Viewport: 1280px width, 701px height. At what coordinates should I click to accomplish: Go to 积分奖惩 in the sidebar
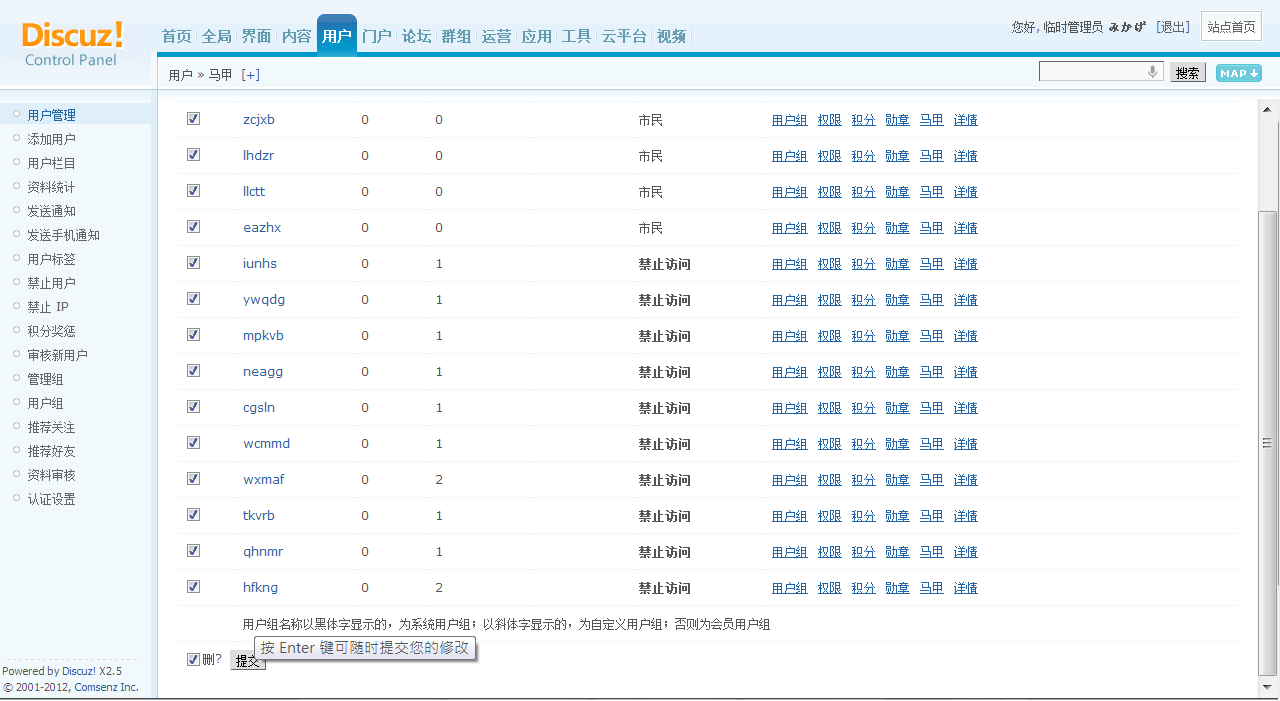52,331
